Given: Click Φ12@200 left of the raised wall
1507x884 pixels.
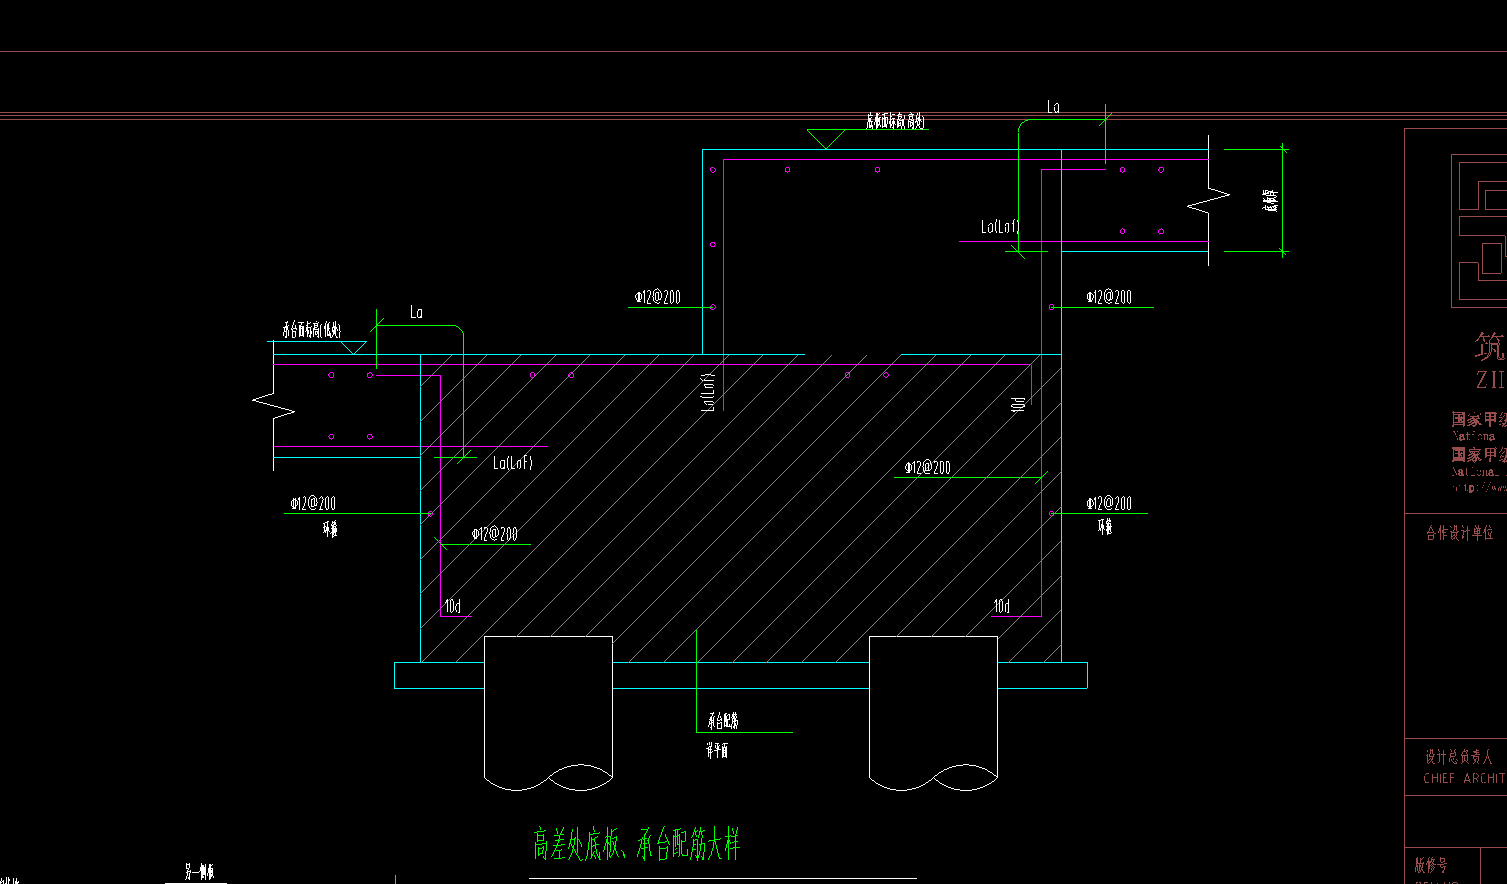Looking at the screenshot, I should point(658,297).
